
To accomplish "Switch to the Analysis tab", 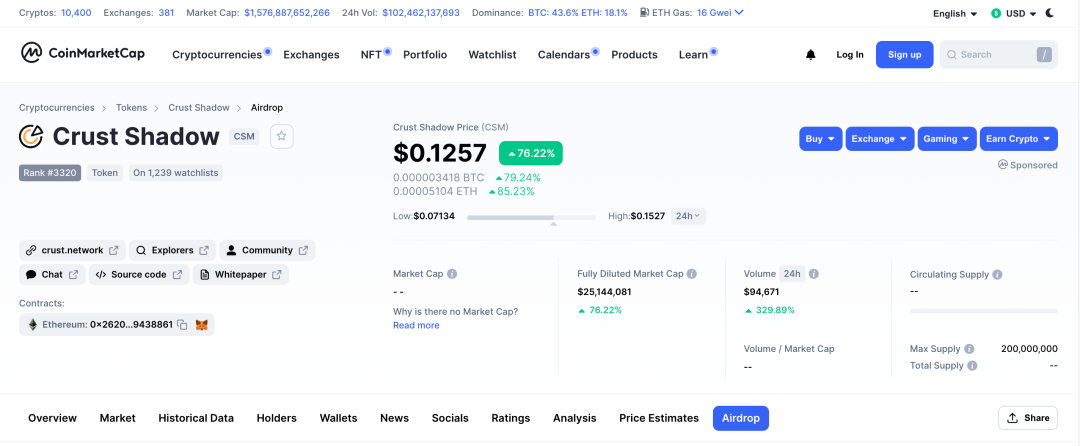I will pos(574,418).
